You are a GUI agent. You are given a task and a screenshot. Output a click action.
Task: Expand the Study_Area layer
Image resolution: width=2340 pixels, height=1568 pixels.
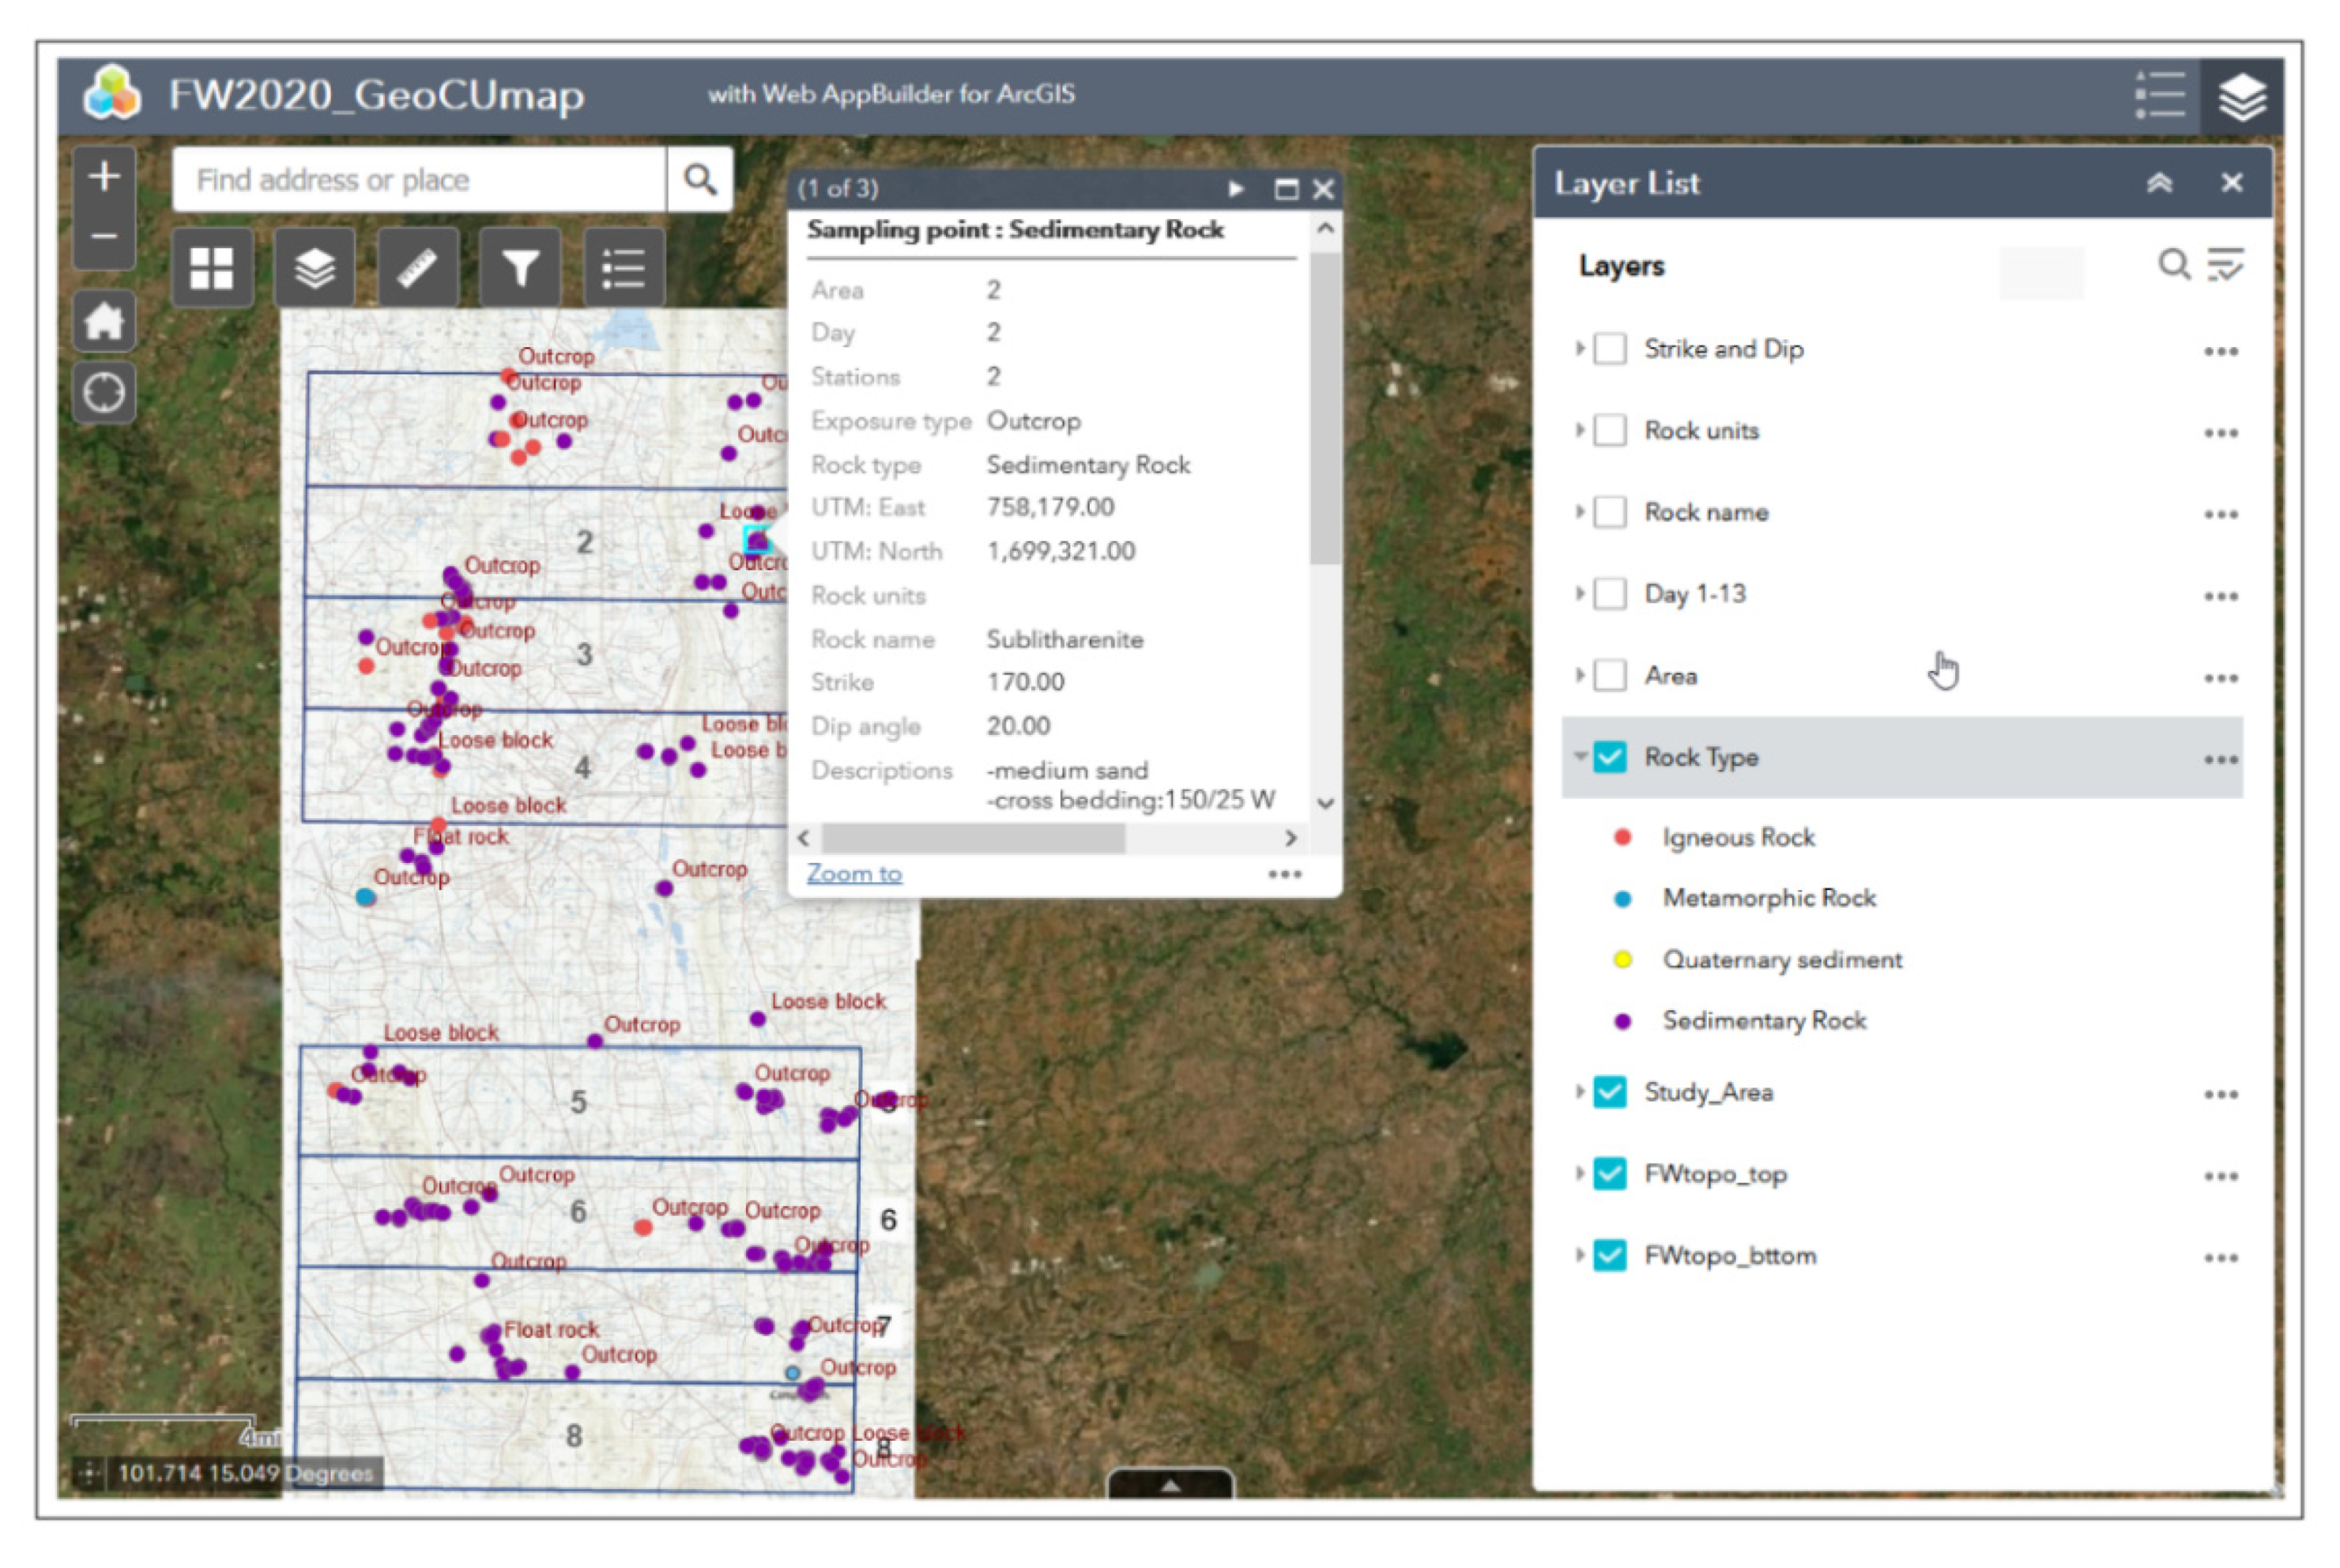(1579, 1091)
